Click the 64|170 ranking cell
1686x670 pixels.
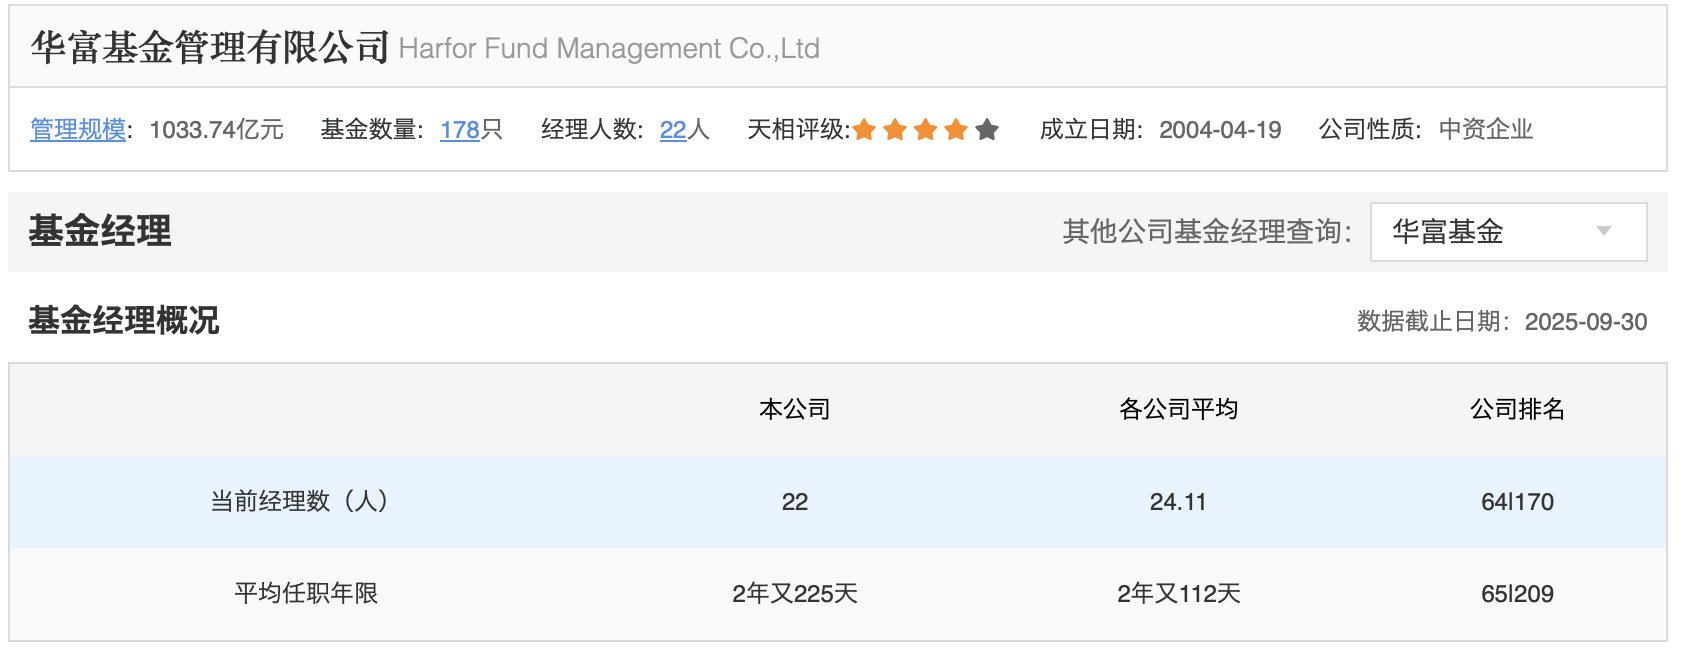pos(1517,502)
